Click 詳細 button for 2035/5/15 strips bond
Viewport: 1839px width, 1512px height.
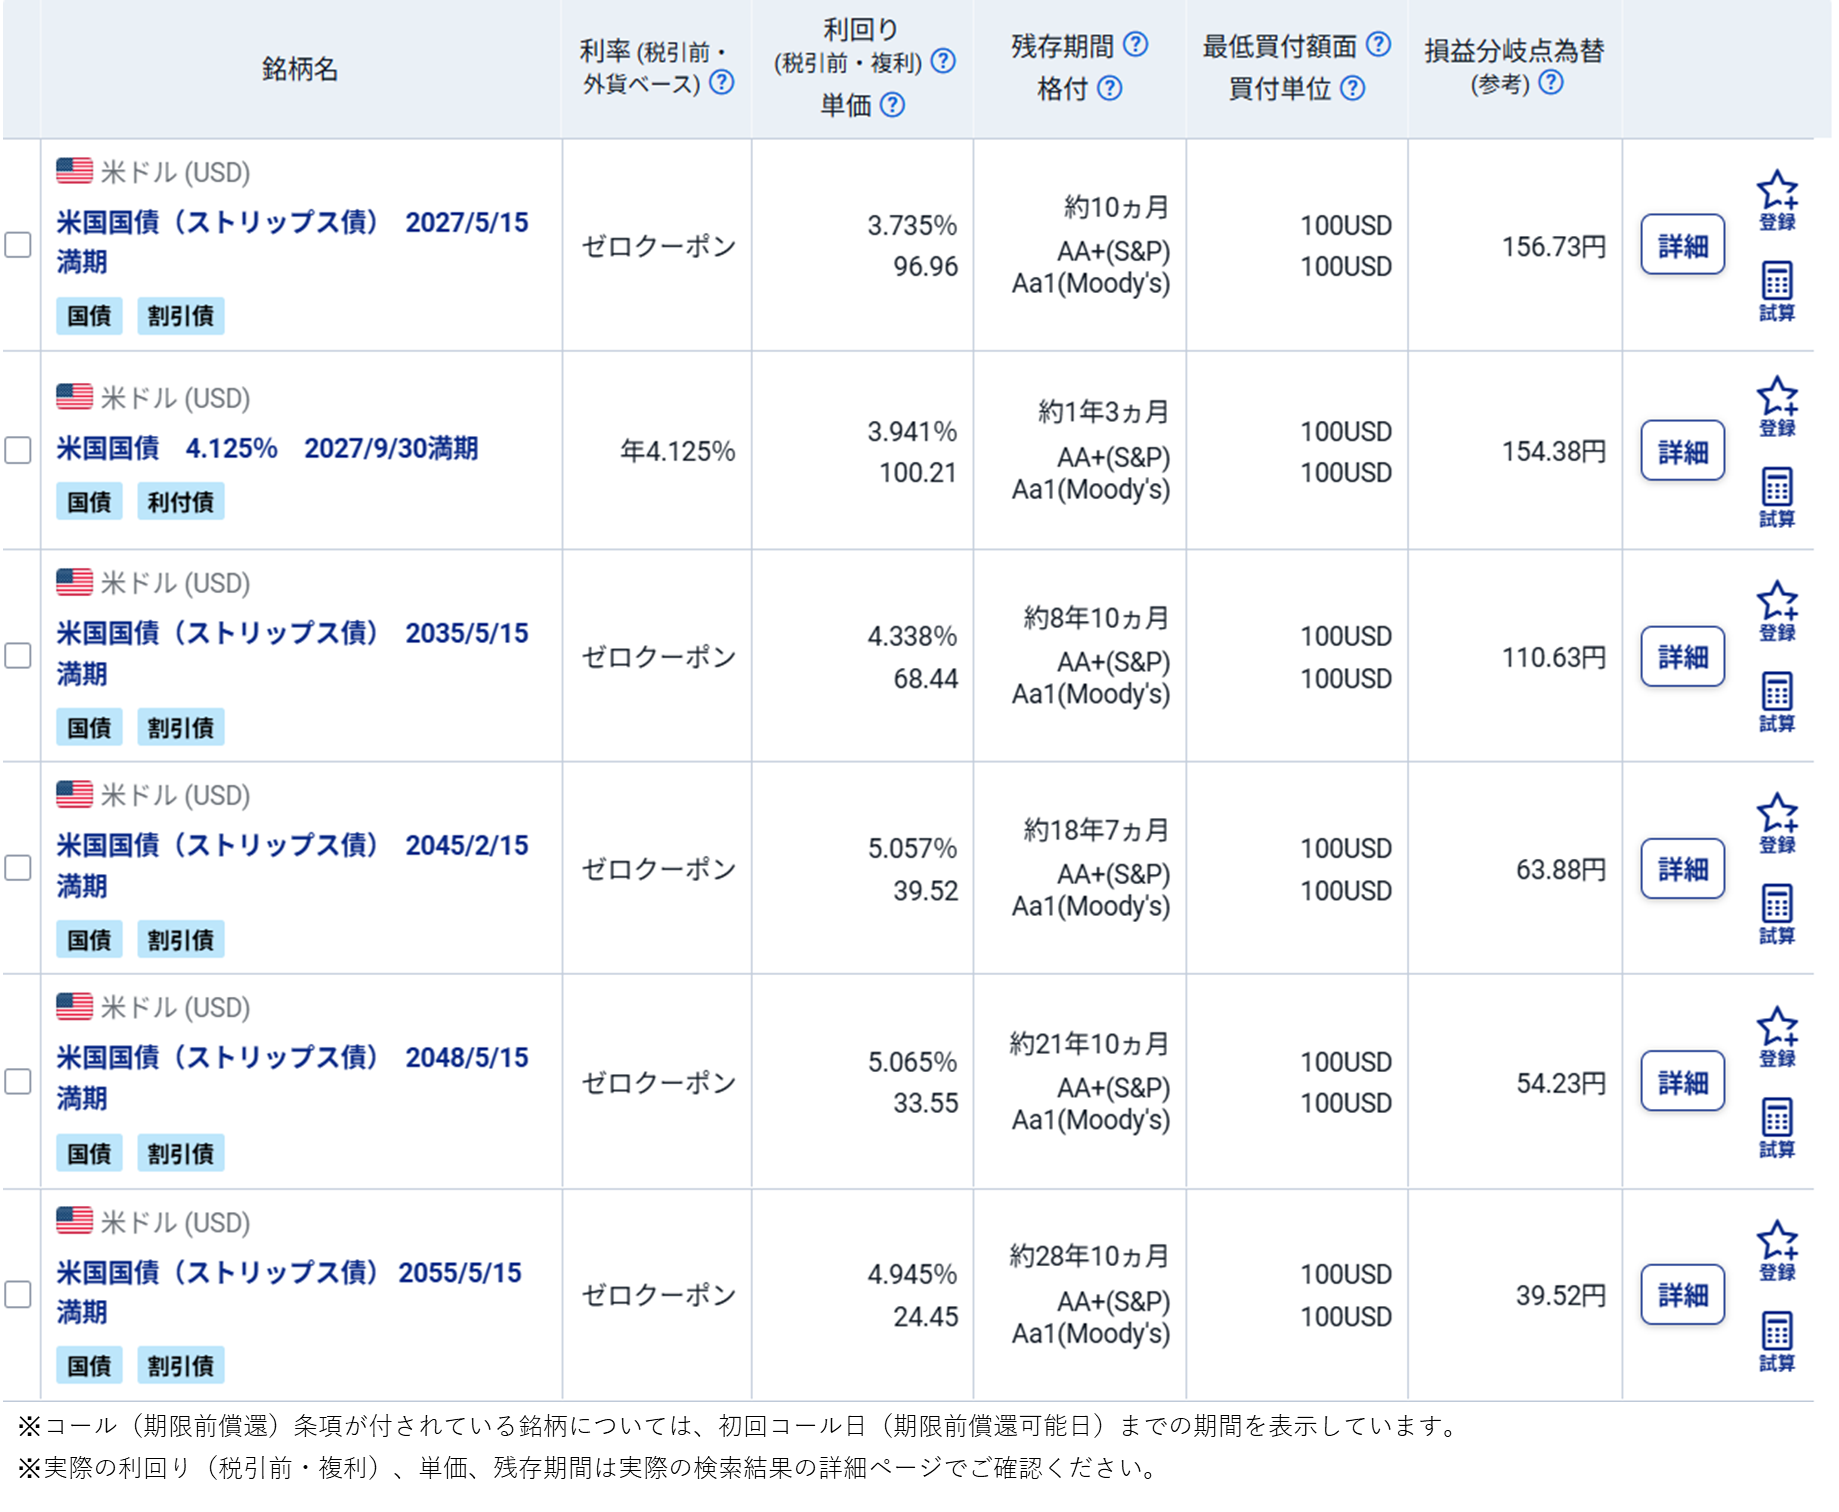pyautogui.click(x=1682, y=657)
